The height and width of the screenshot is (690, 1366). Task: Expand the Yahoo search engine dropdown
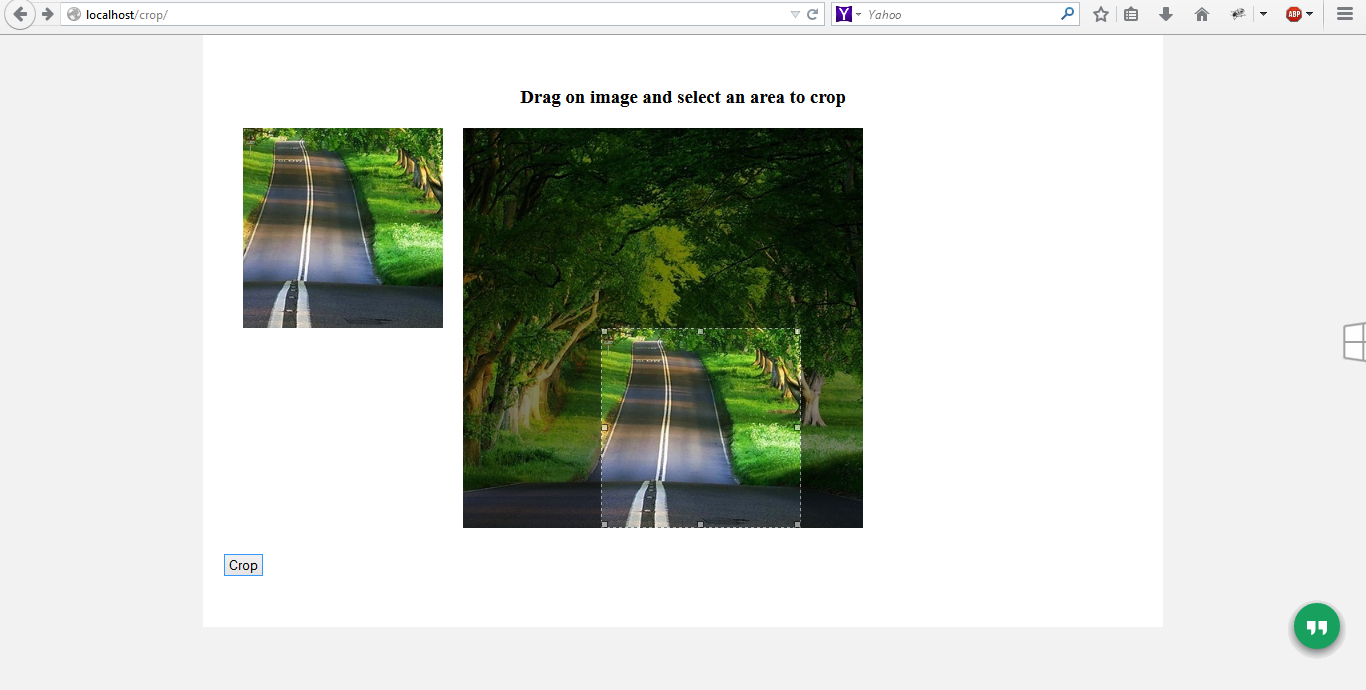857,14
